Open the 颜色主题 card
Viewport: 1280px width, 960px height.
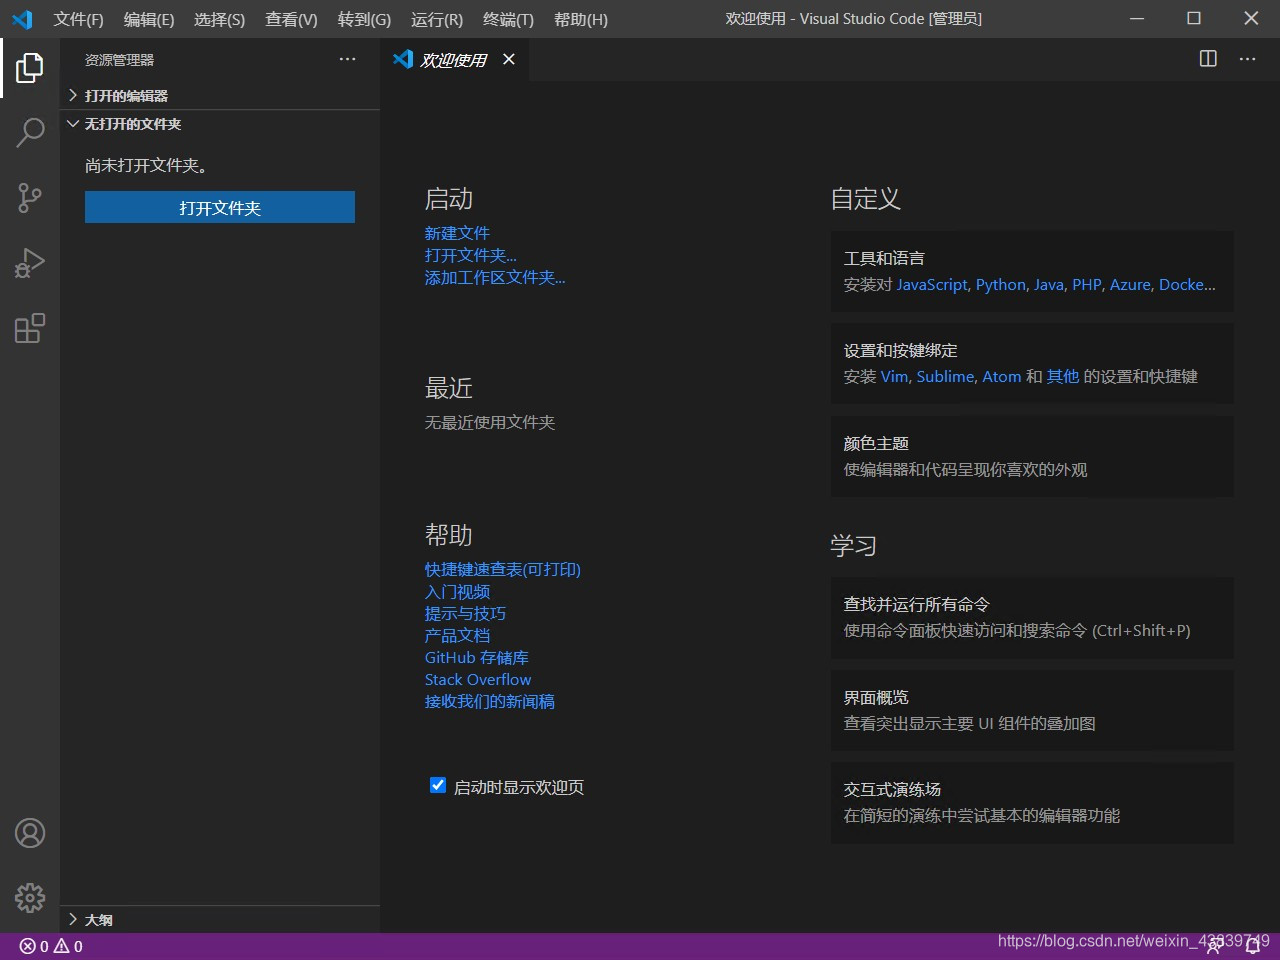(x=1032, y=456)
